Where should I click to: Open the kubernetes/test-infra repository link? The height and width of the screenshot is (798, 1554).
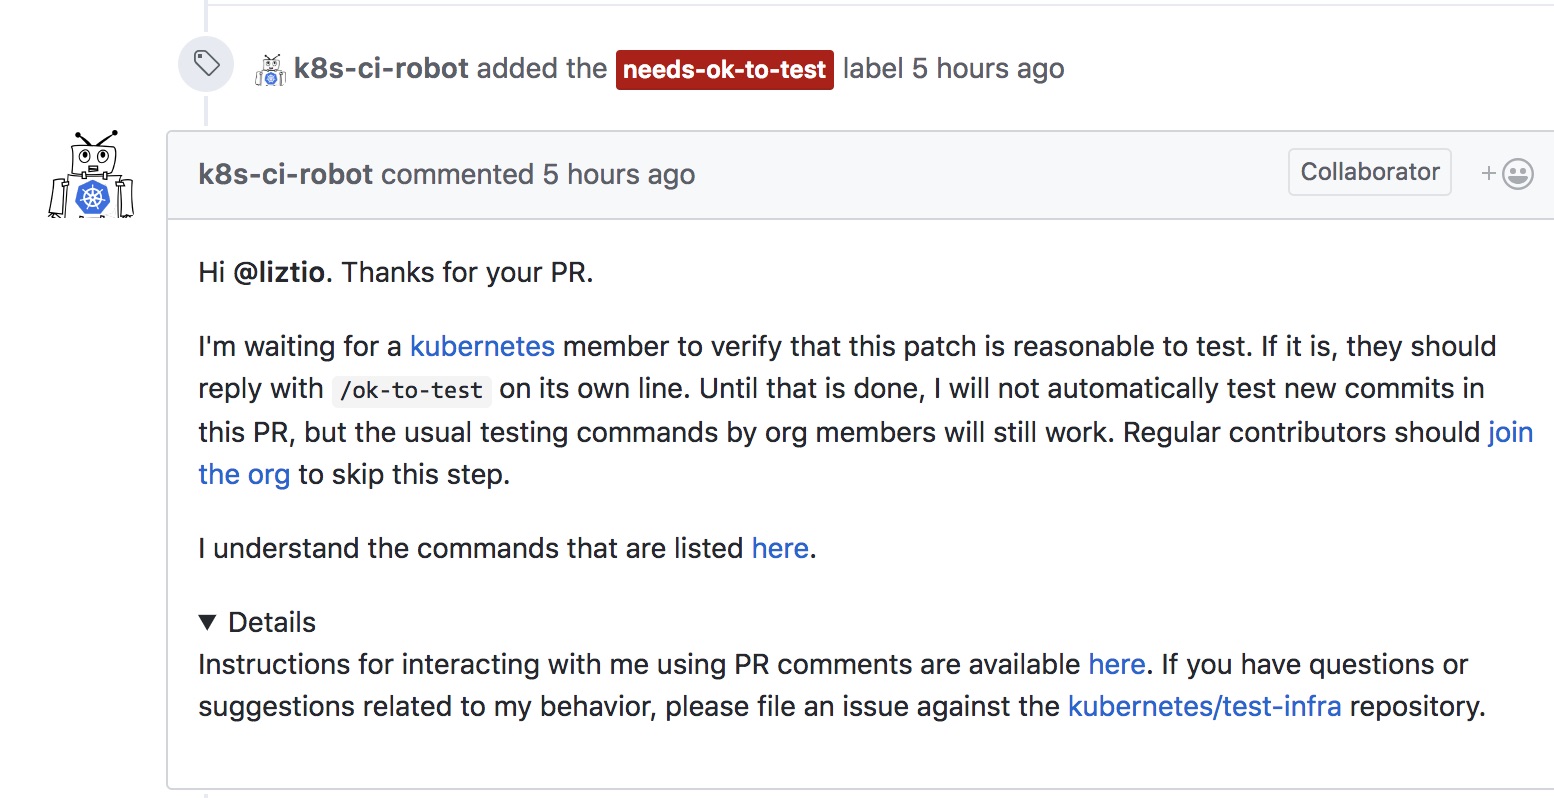coord(1205,706)
